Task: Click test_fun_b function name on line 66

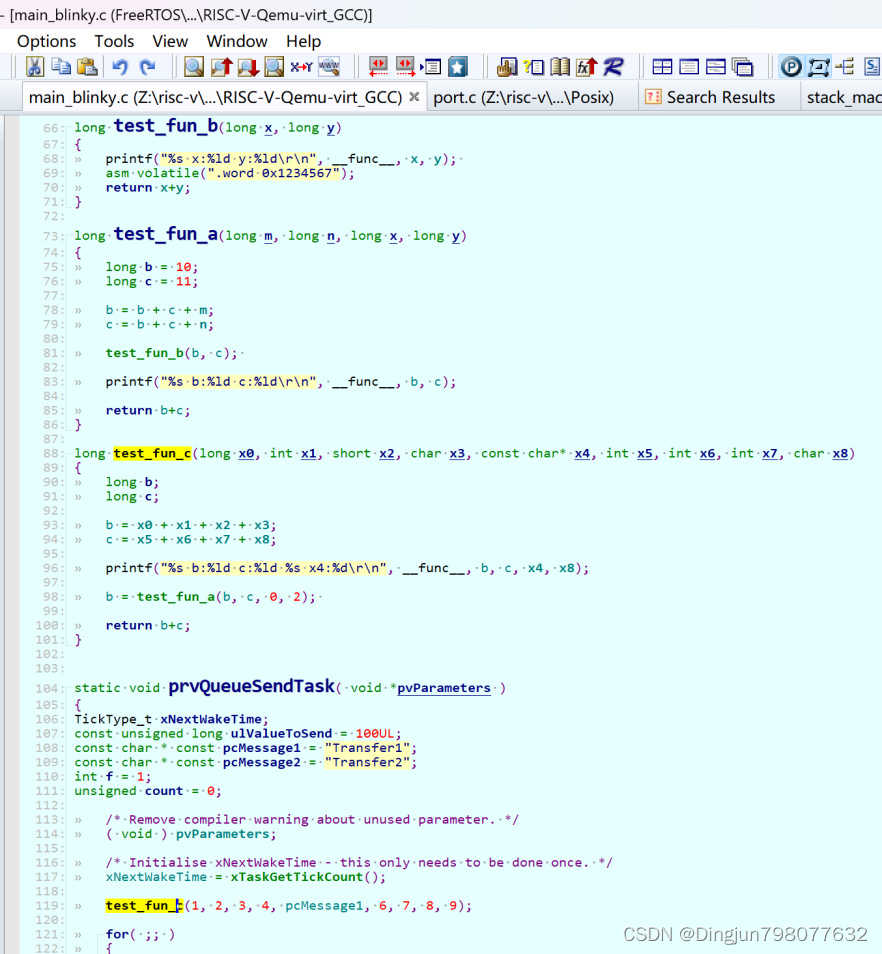Action: tap(165, 126)
